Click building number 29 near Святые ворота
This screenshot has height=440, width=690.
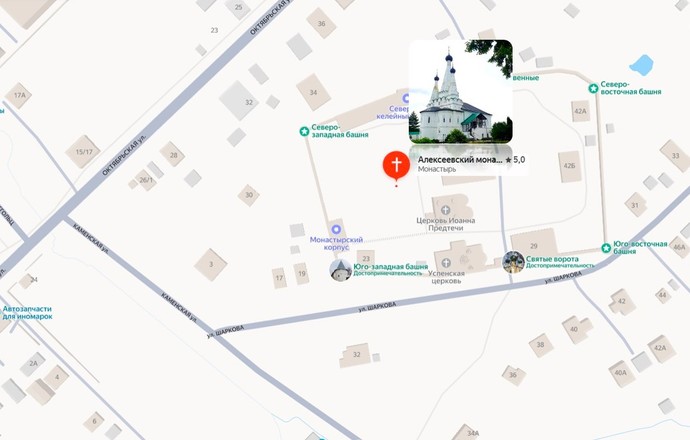coord(534,246)
